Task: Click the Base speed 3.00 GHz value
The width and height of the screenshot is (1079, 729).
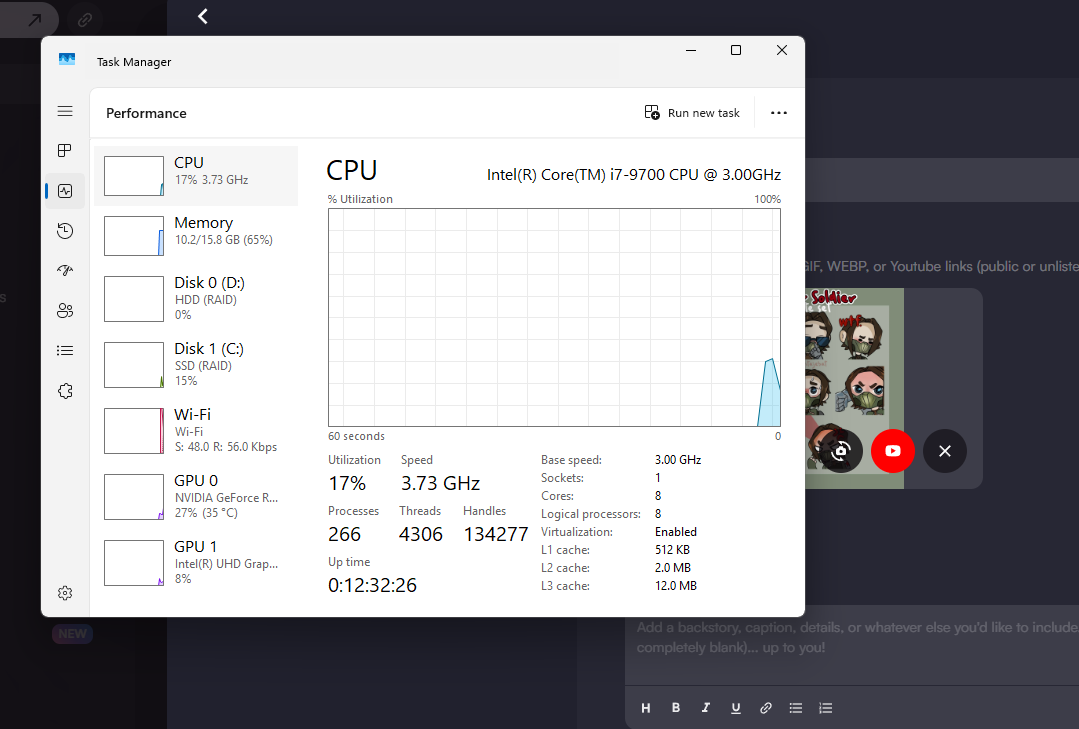Action: pyautogui.click(x=678, y=460)
